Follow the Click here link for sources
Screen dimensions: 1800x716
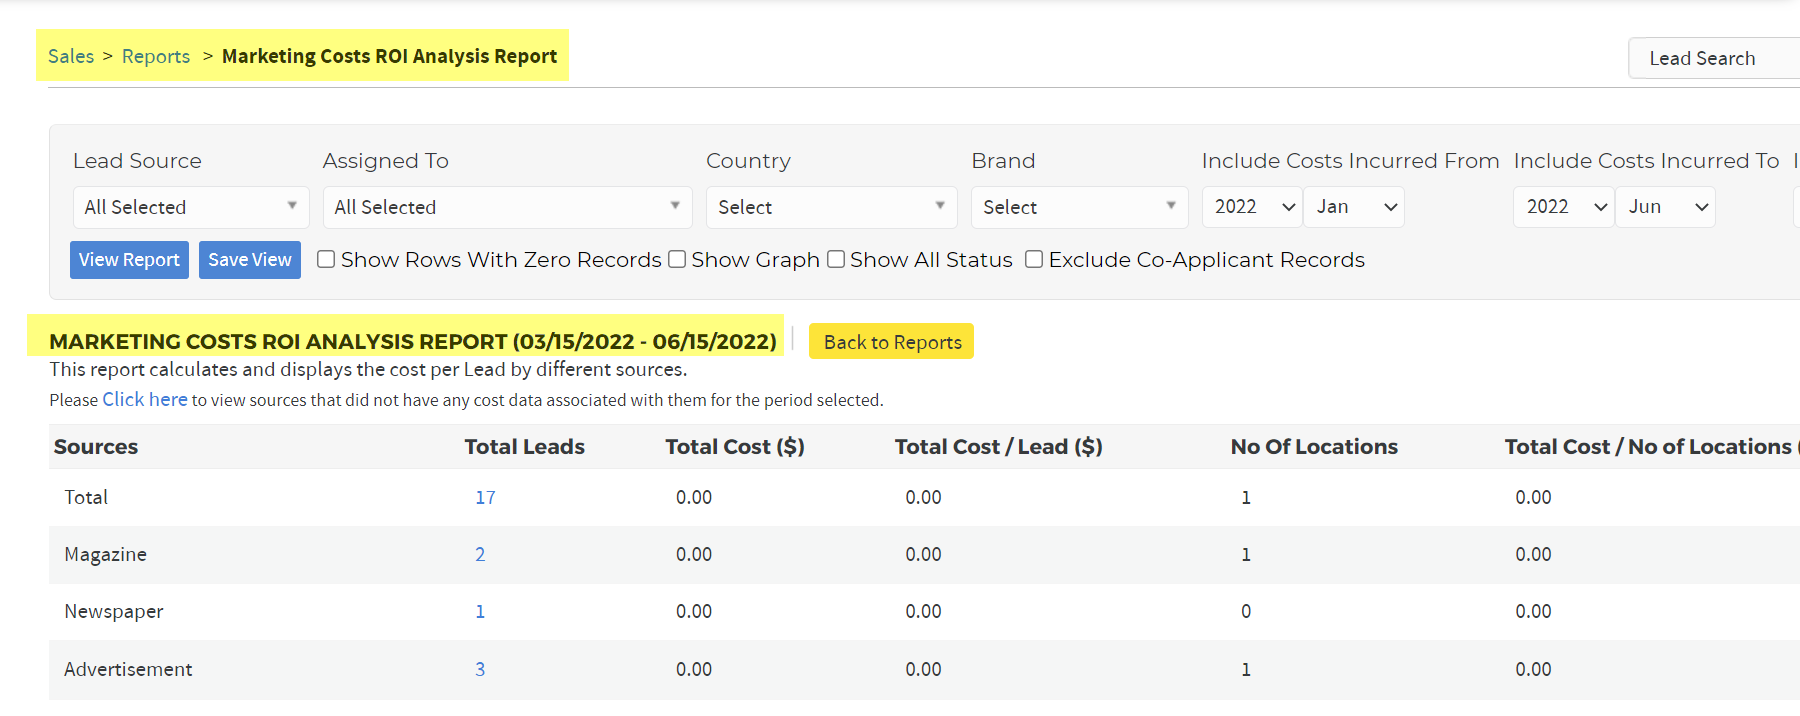click(x=145, y=399)
